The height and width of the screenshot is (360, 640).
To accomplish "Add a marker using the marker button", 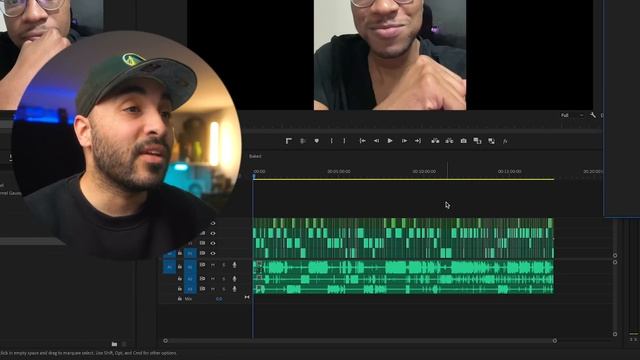I will [x=317, y=141].
